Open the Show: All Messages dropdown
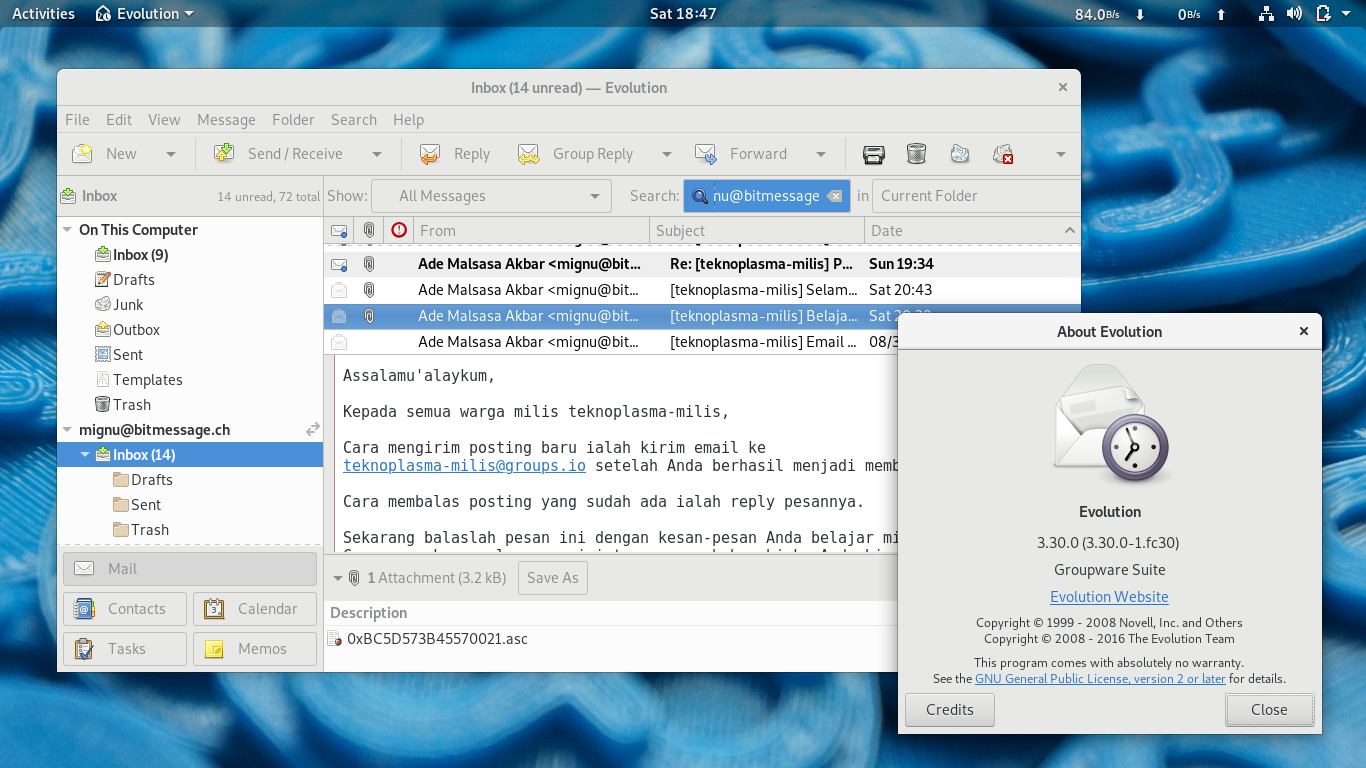Viewport: 1366px width, 768px height. pos(491,195)
